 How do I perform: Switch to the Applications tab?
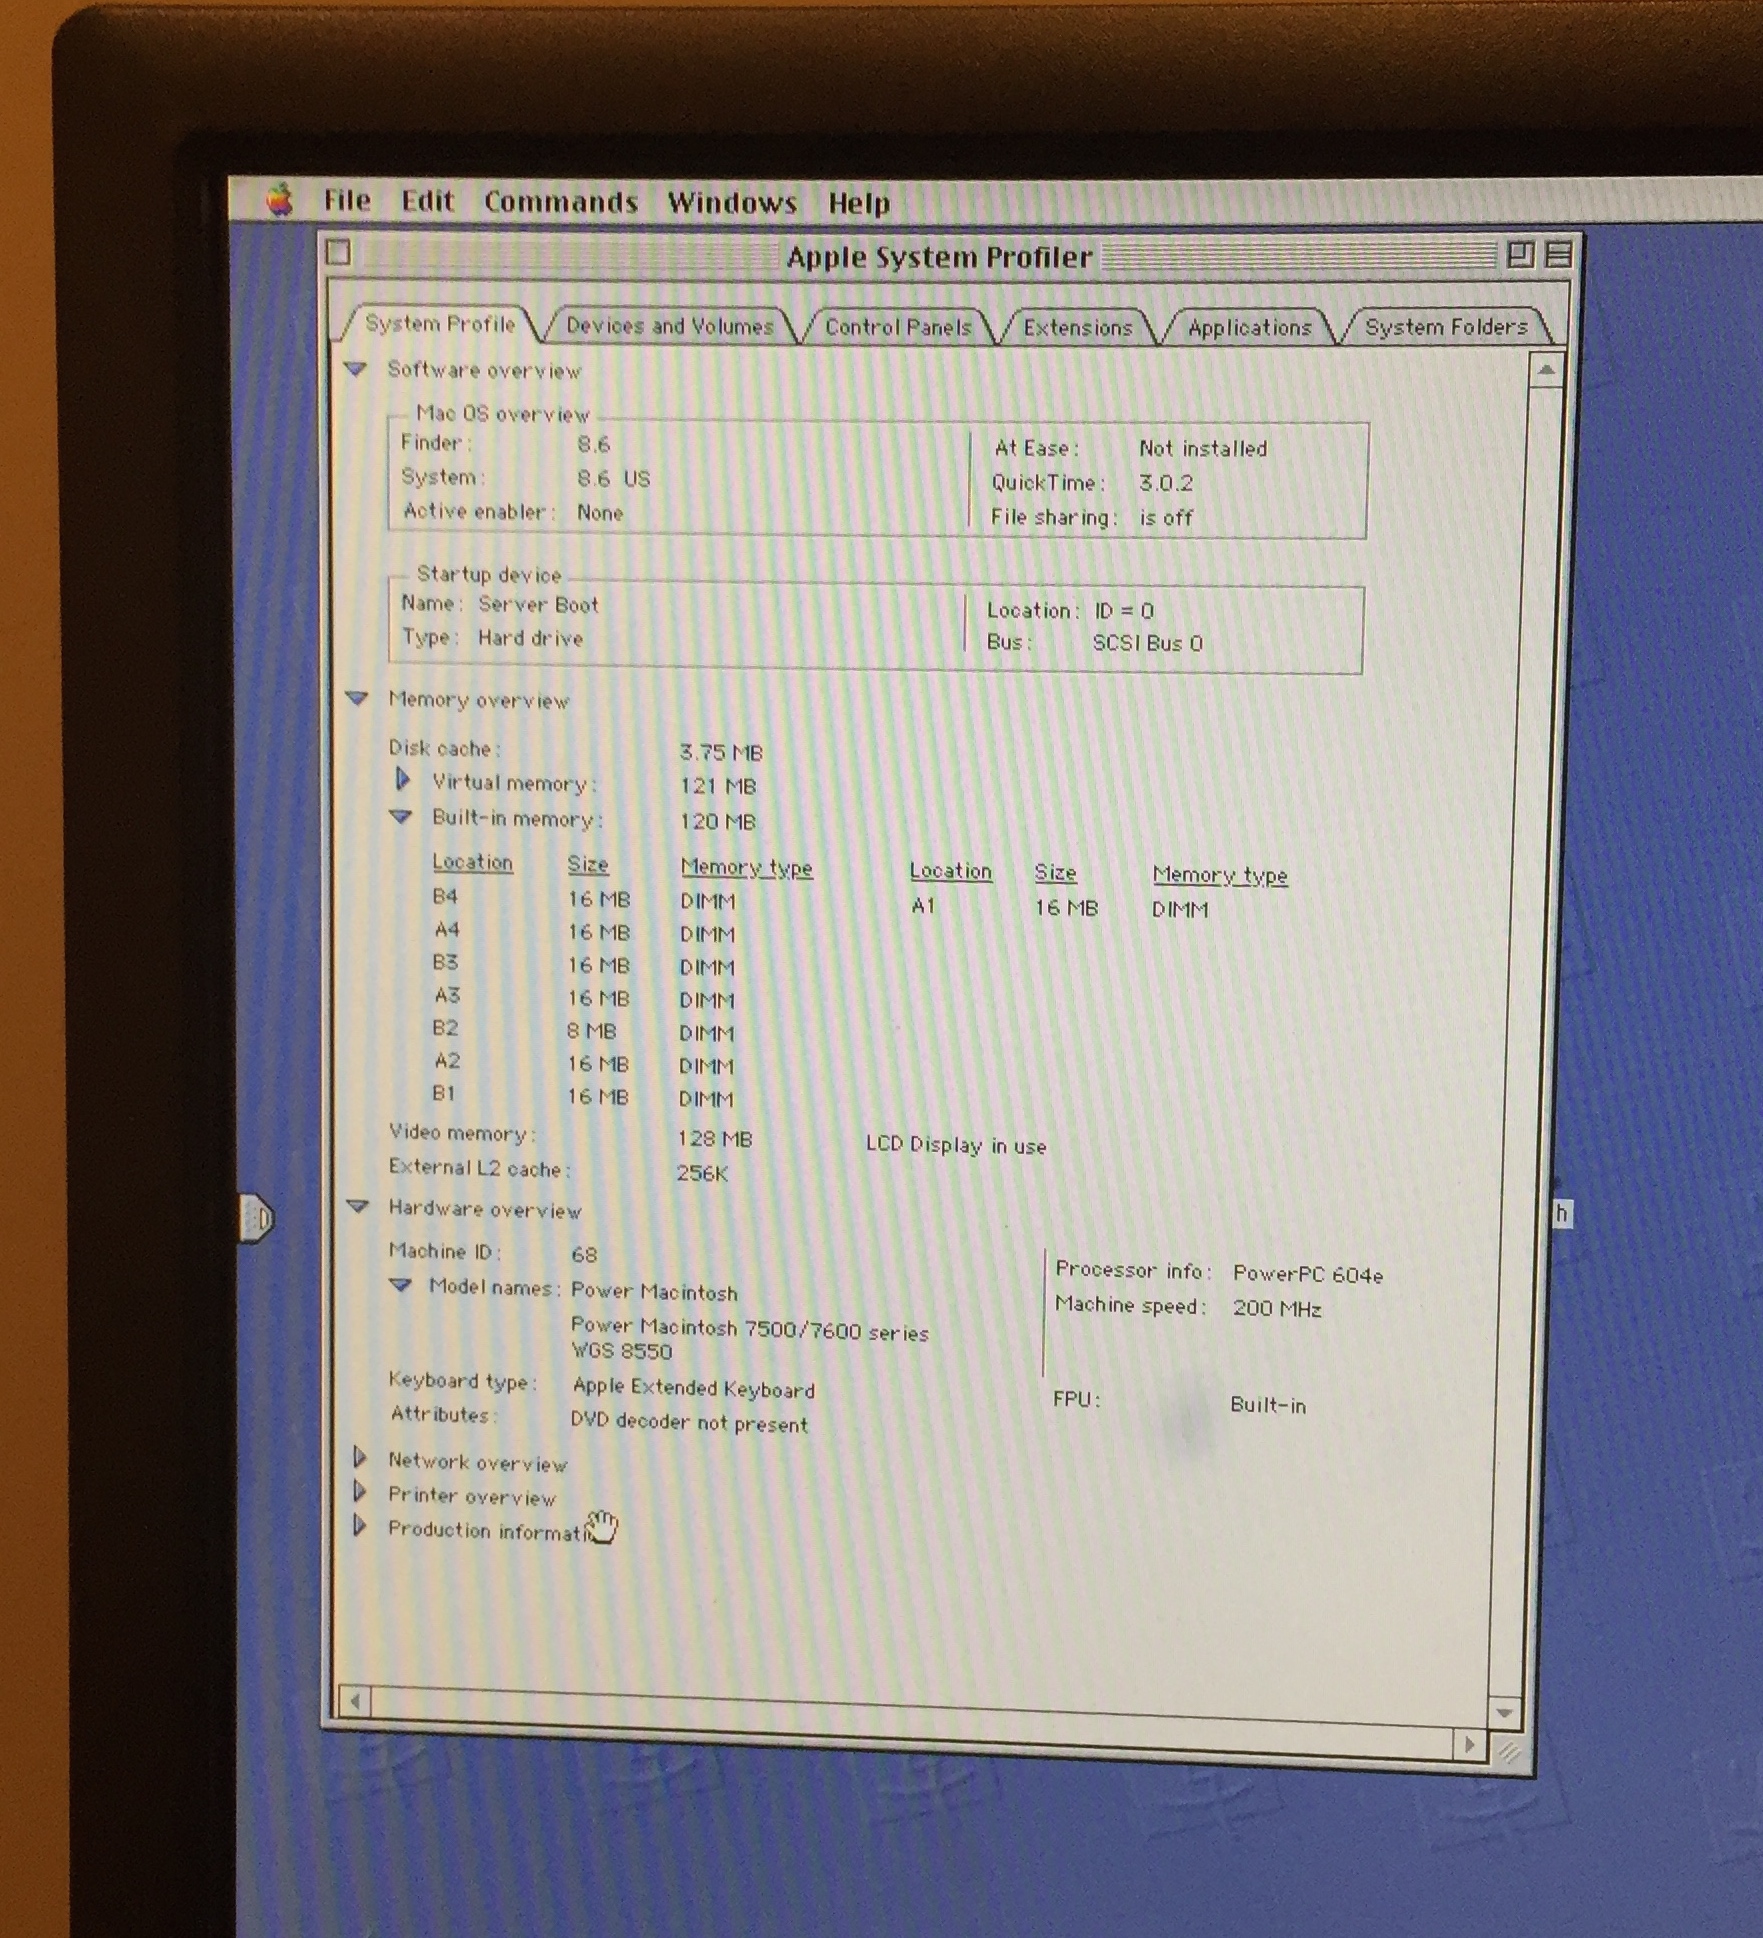coord(1249,327)
